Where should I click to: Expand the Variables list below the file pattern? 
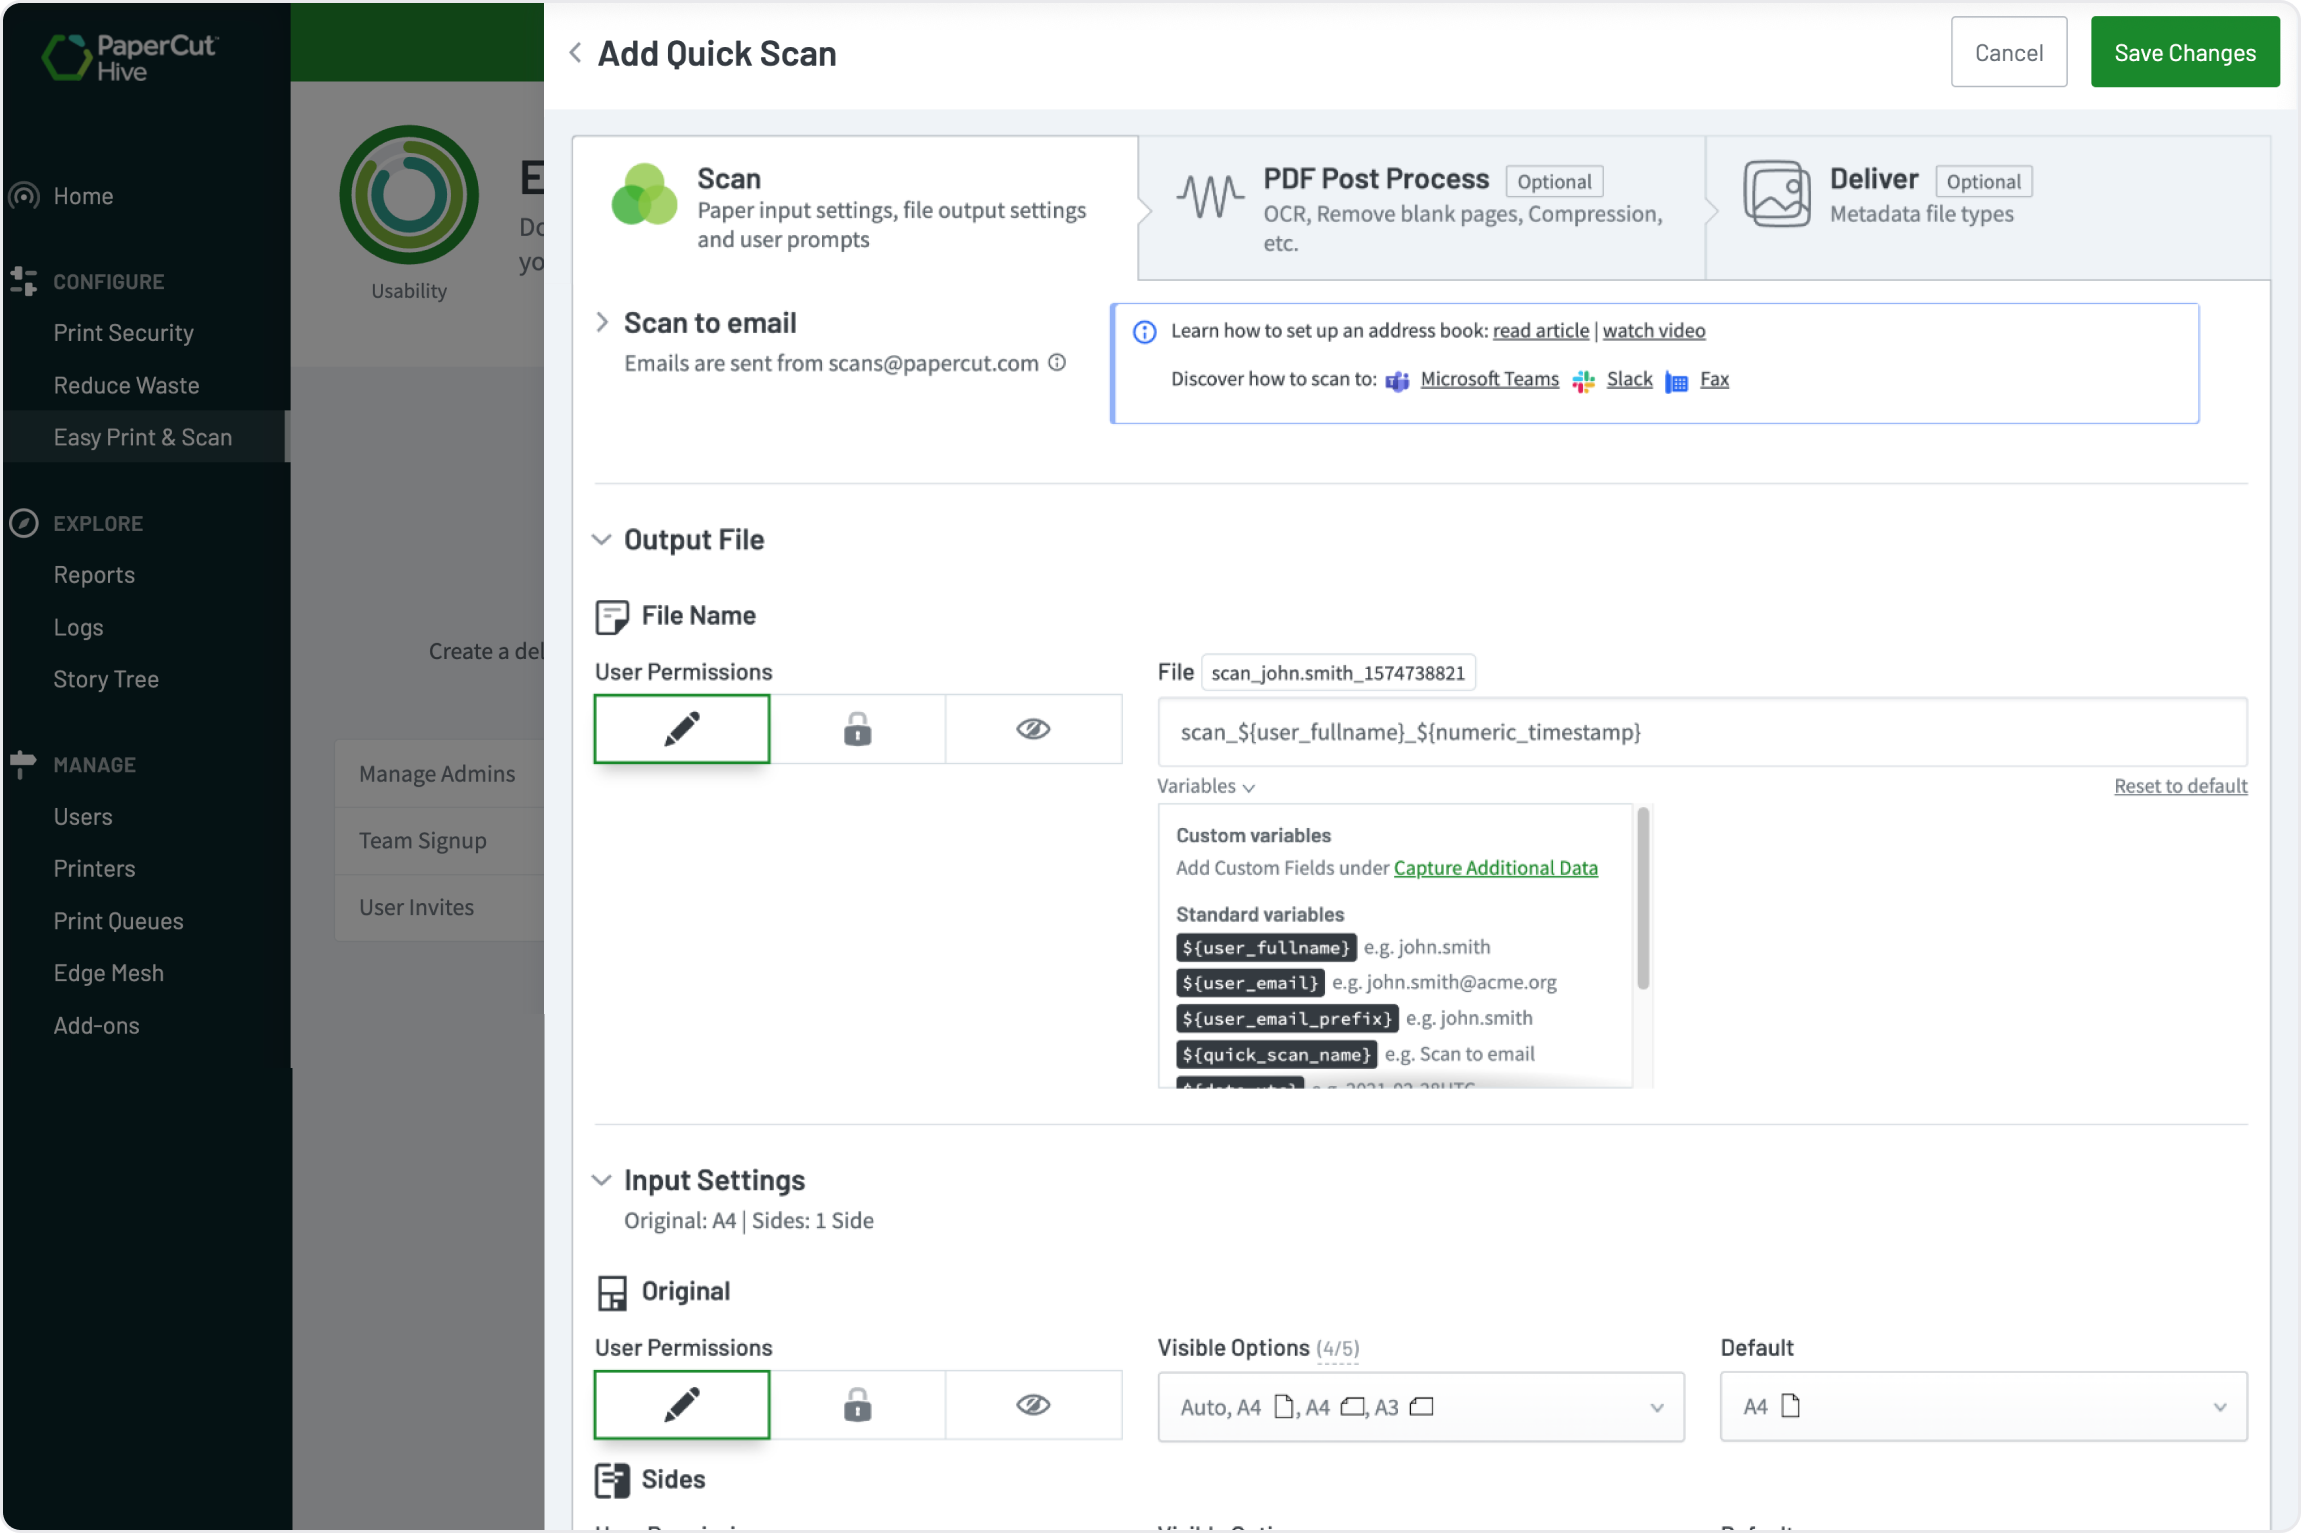(1205, 787)
